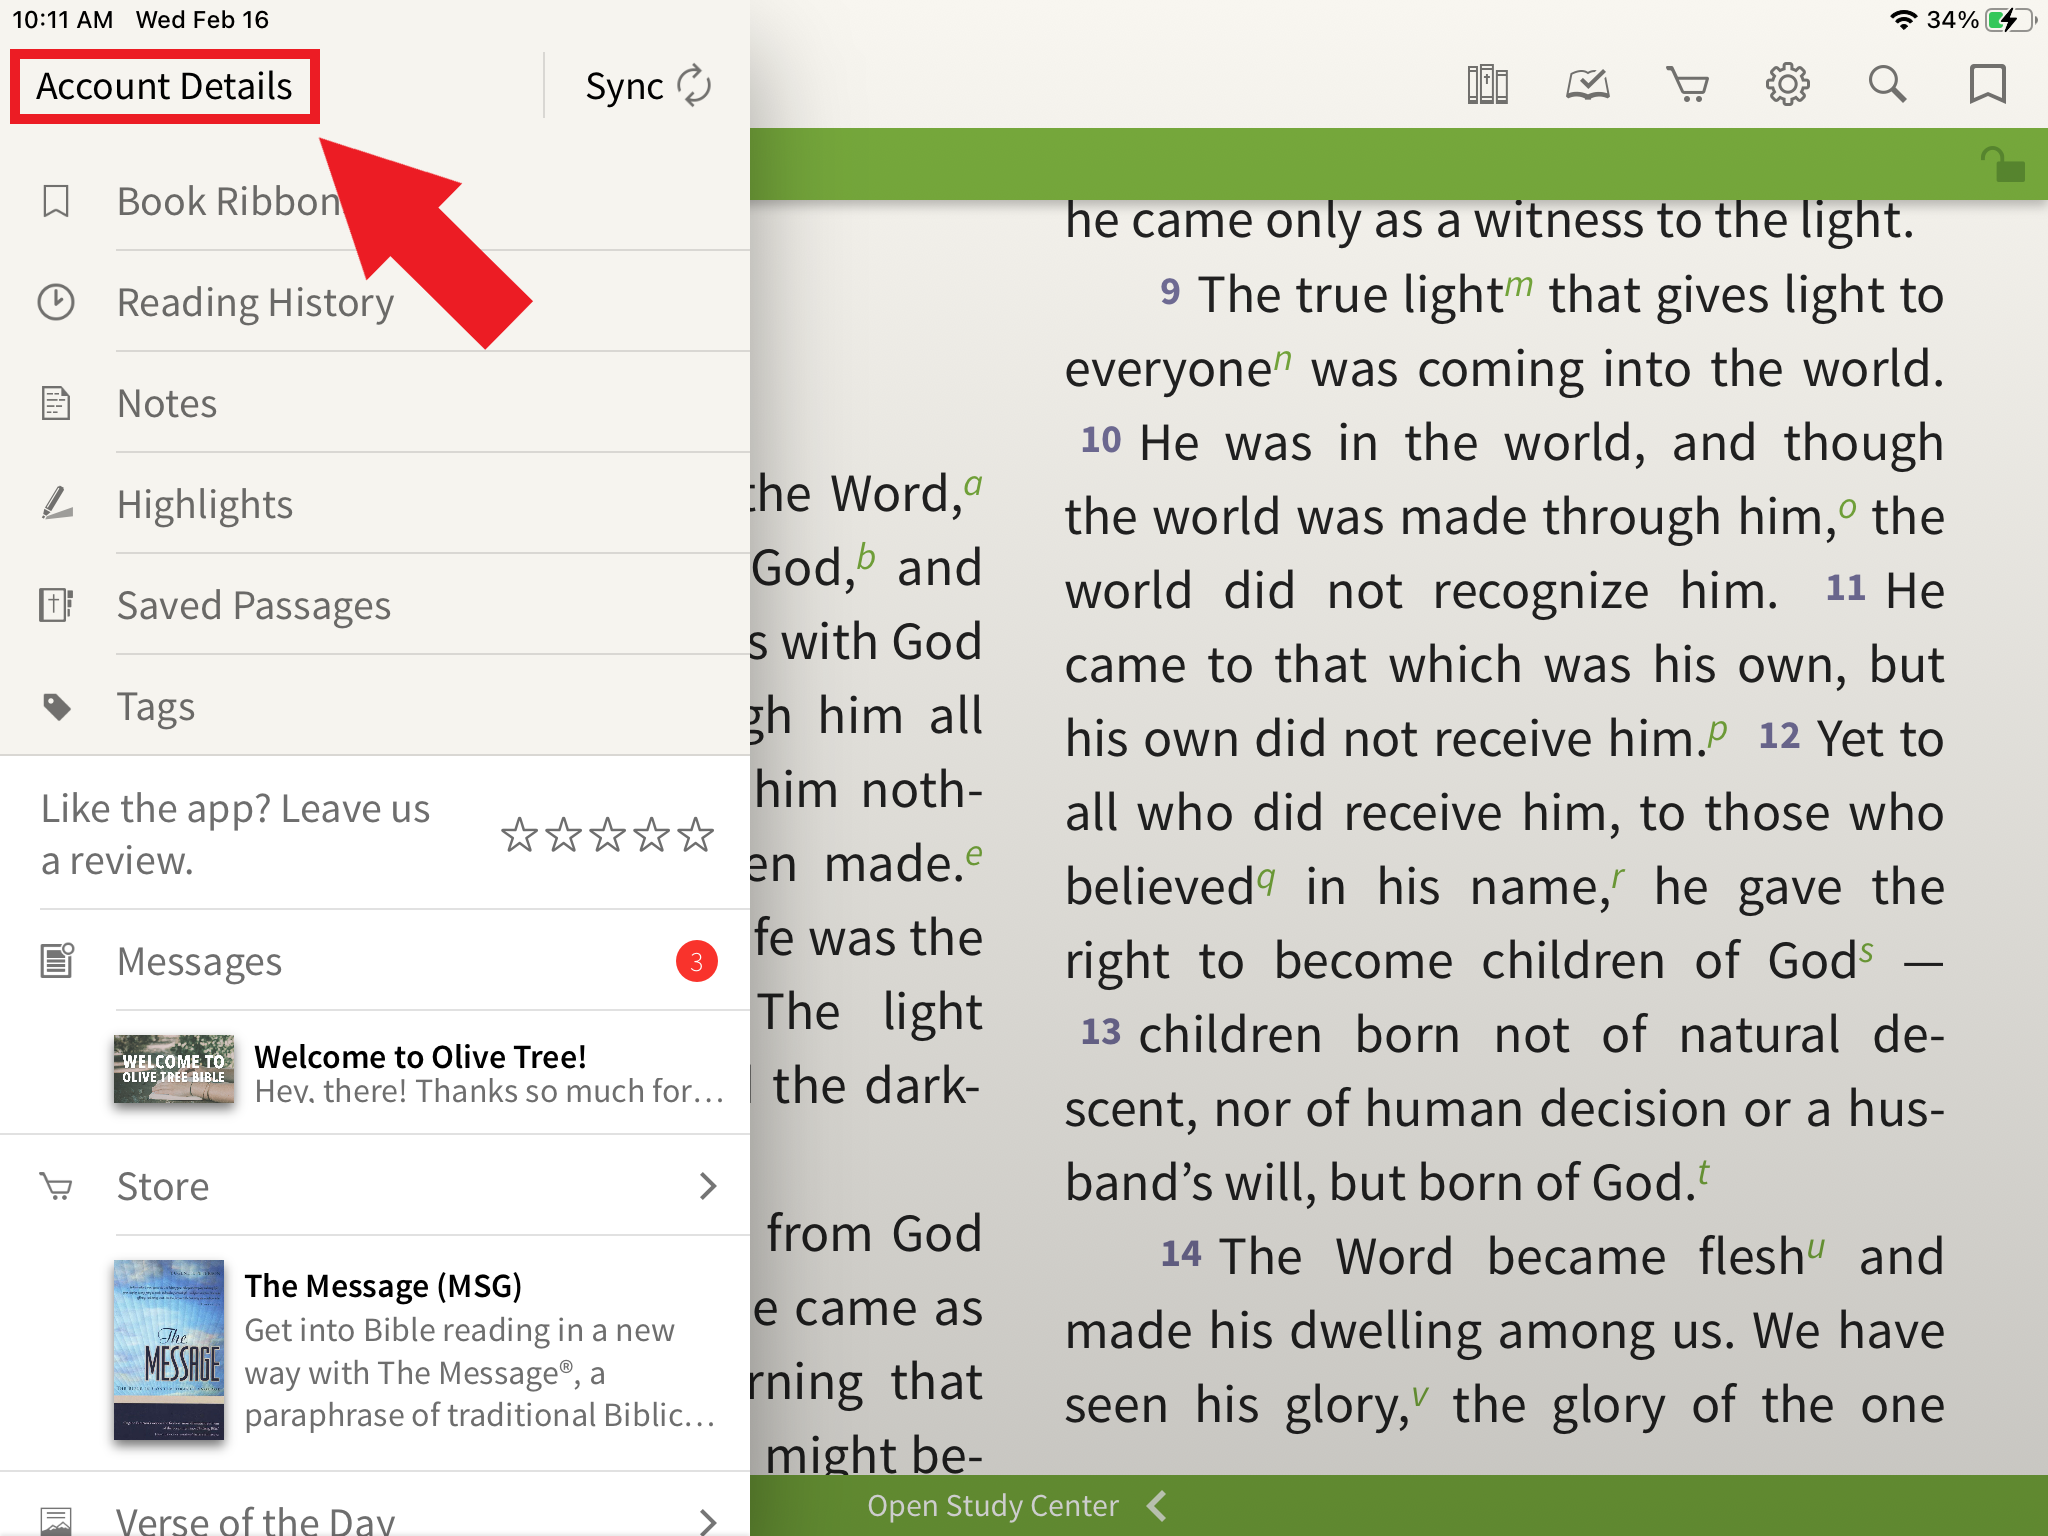This screenshot has height=1536, width=2048.
Task: Tap 'The Message (MSG)' title
Action: [383, 1285]
